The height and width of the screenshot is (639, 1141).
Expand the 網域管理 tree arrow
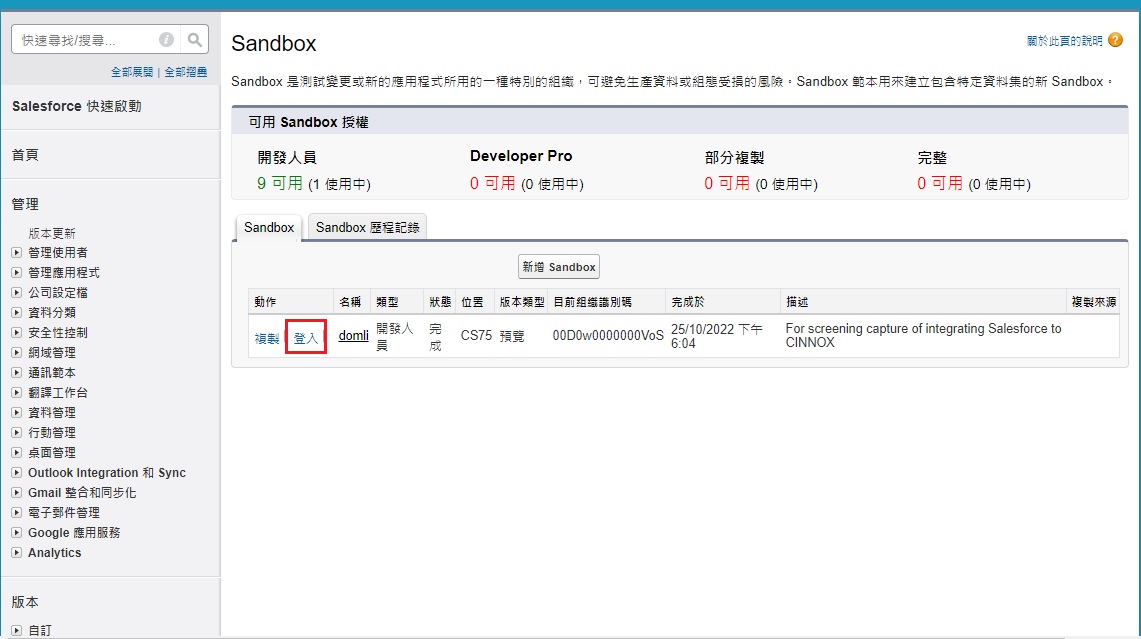[x=16, y=353]
